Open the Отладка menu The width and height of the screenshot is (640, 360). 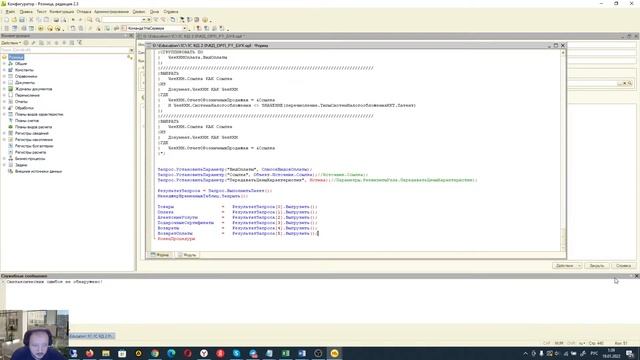pos(84,12)
